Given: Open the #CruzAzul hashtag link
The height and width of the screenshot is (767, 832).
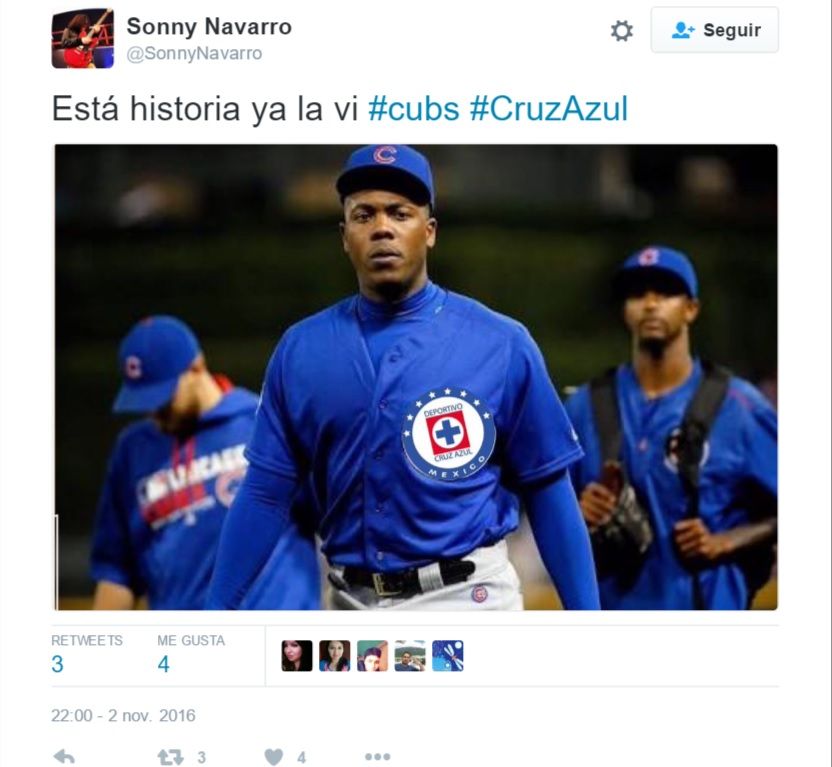Looking at the screenshot, I should coord(549,109).
